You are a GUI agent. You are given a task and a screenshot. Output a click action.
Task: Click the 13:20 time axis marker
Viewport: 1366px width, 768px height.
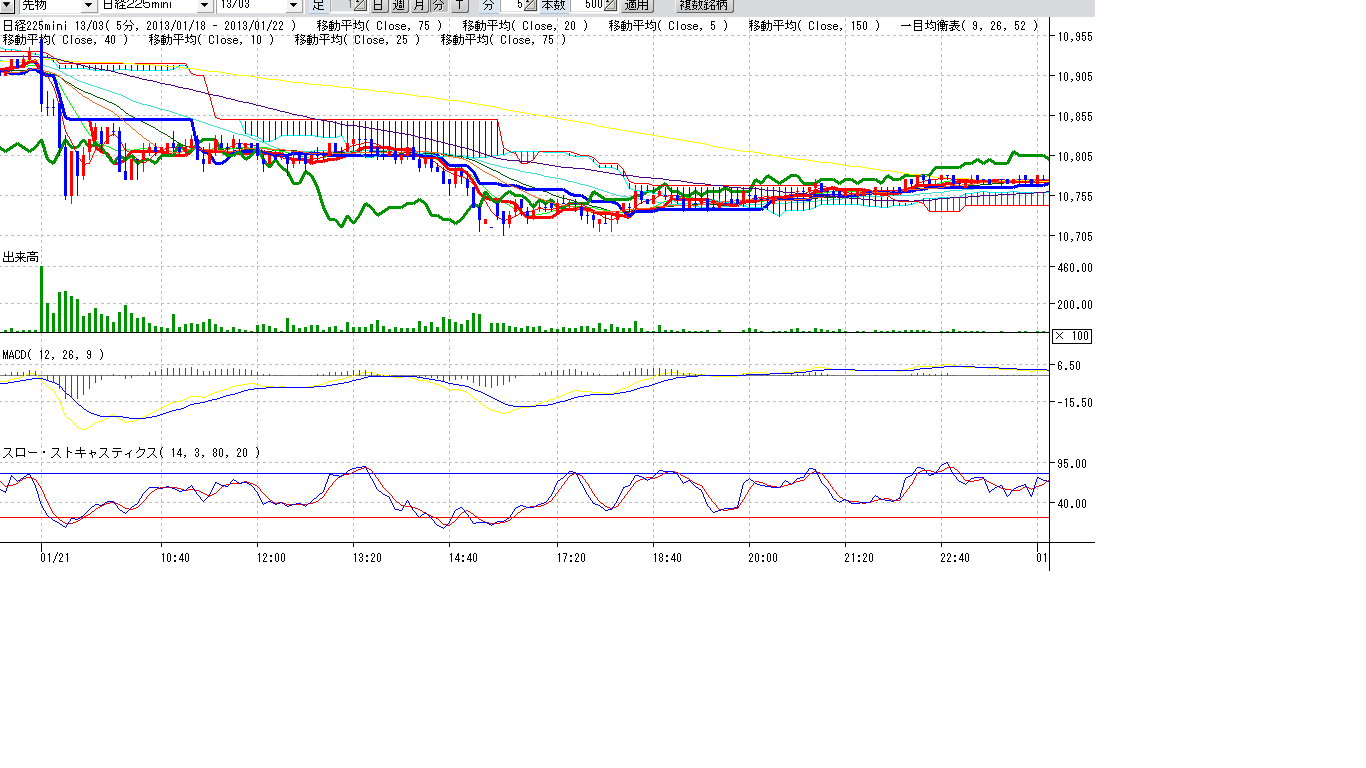click(367, 557)
